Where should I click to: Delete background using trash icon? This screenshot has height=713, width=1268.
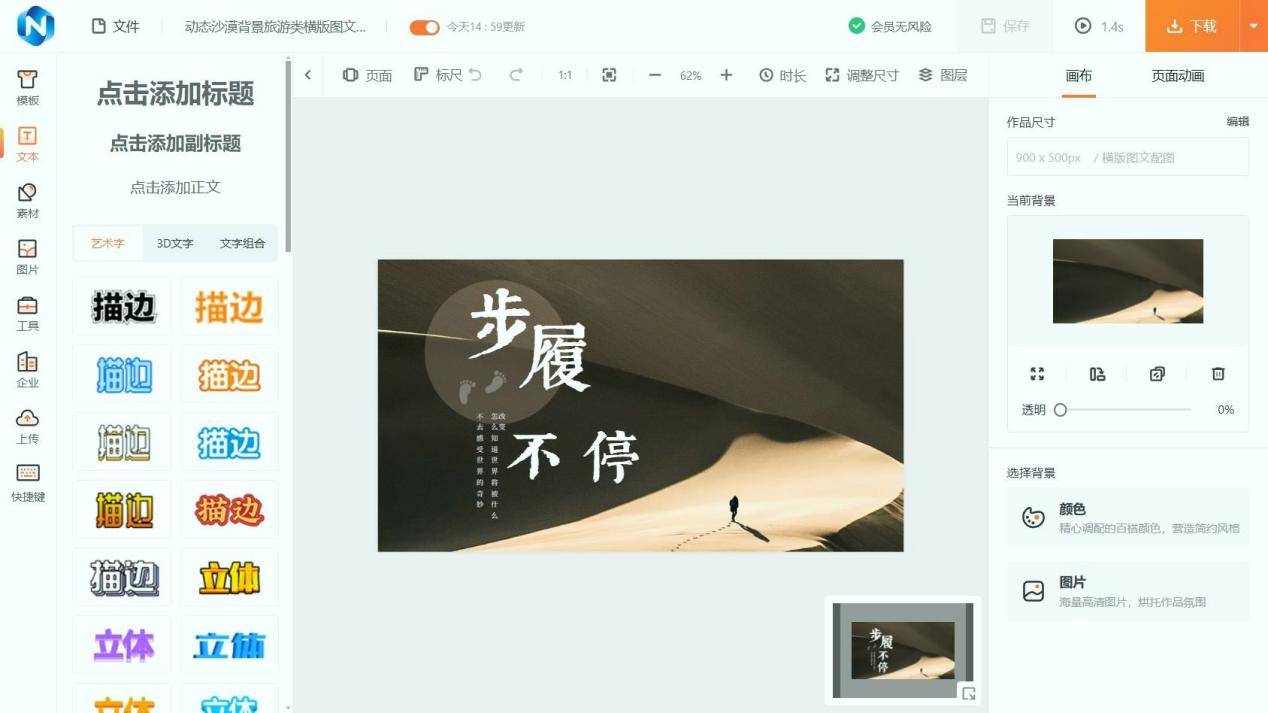pos(1217,373)
